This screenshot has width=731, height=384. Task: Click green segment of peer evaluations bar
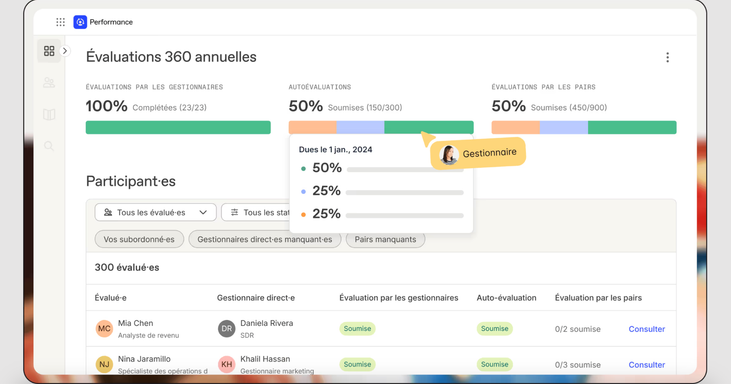pyautogui.click(x=632, y=127)
